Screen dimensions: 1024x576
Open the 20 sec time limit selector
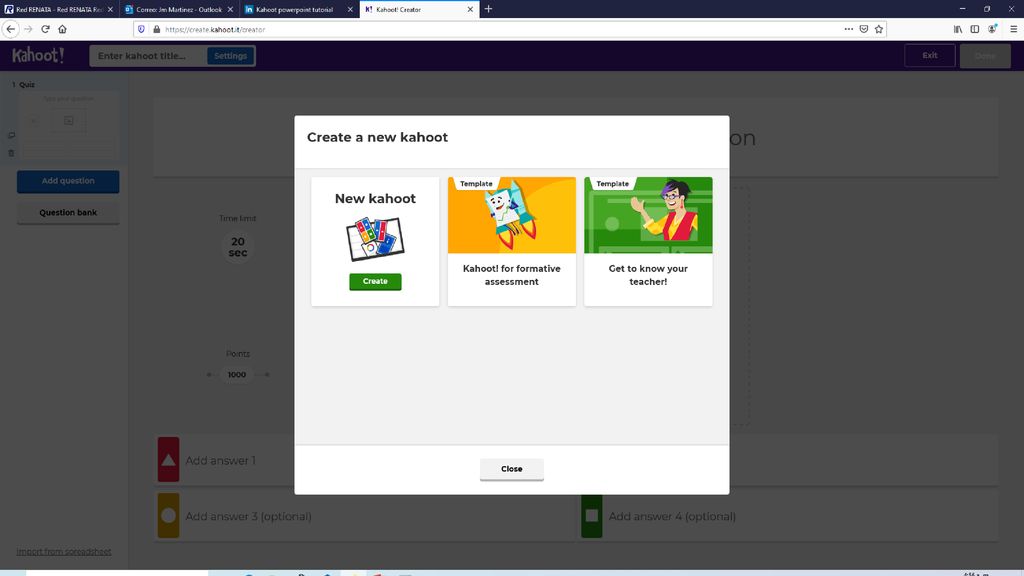tap(238, 247)
